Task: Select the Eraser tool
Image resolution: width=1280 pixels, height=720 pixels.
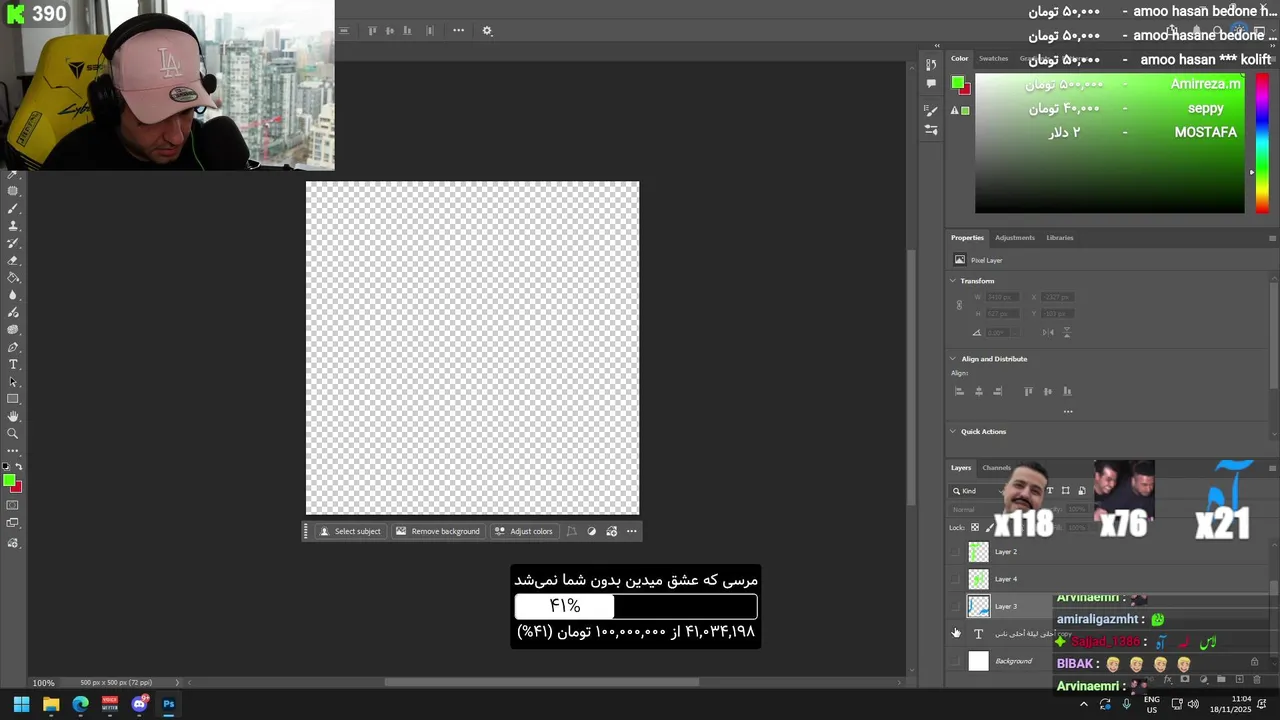Action: (13, 261)
